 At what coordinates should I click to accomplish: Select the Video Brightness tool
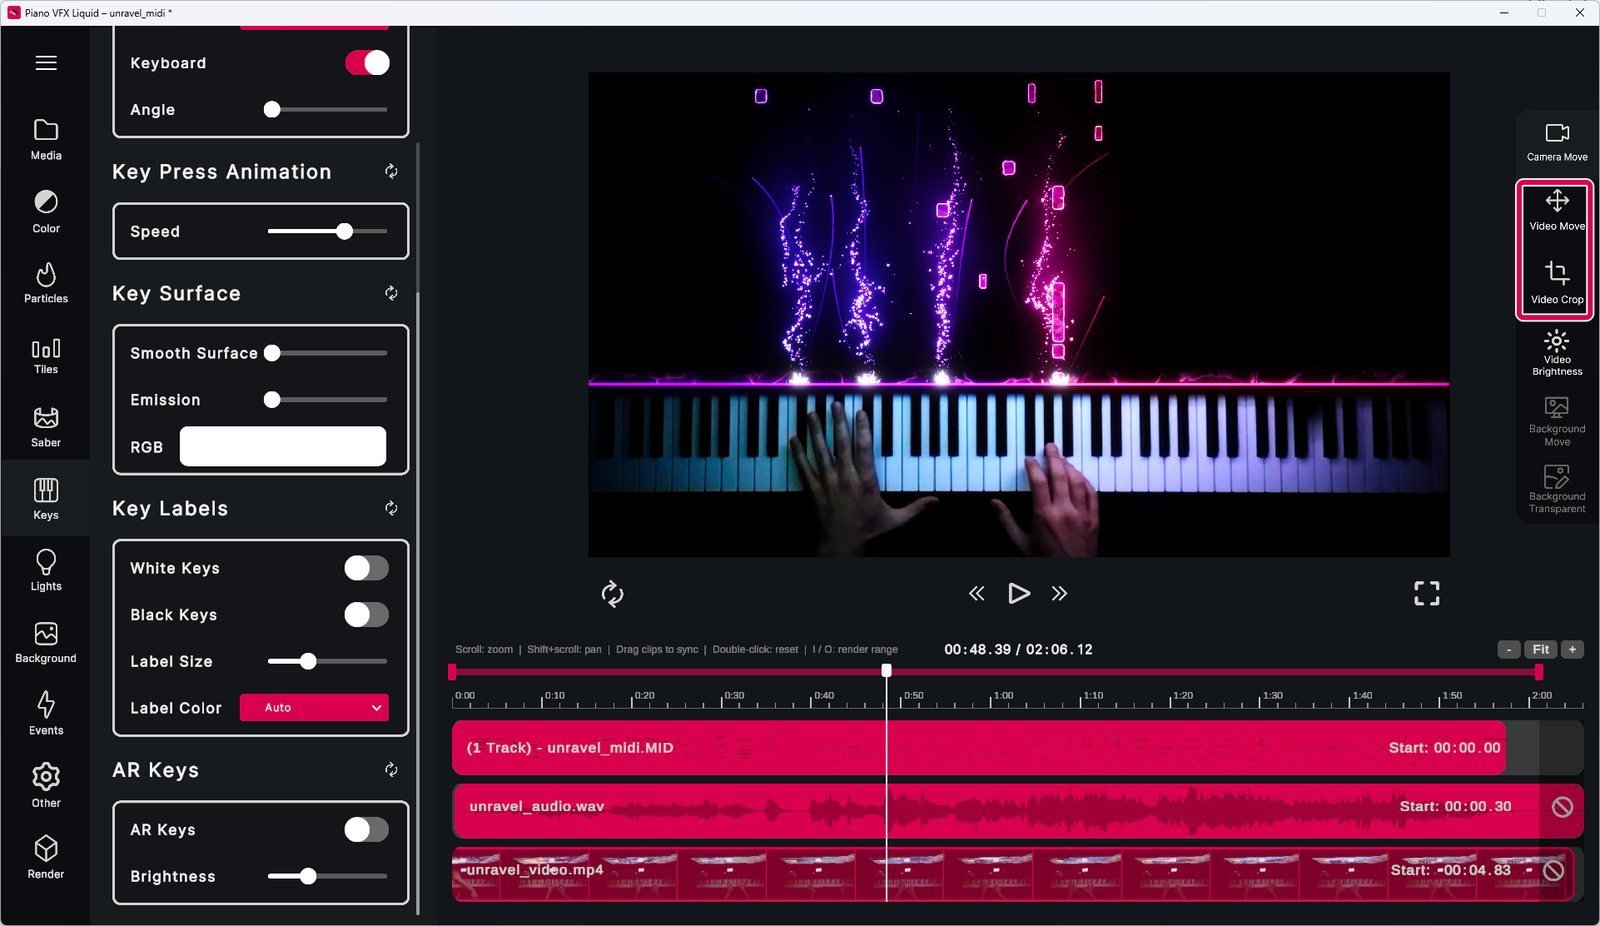[1557, 353]
